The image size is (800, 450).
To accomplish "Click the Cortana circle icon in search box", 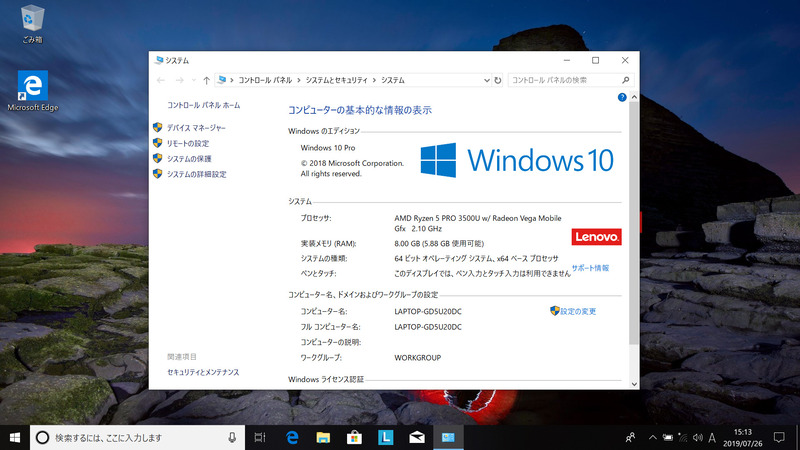I will click(x=42, y=437).
